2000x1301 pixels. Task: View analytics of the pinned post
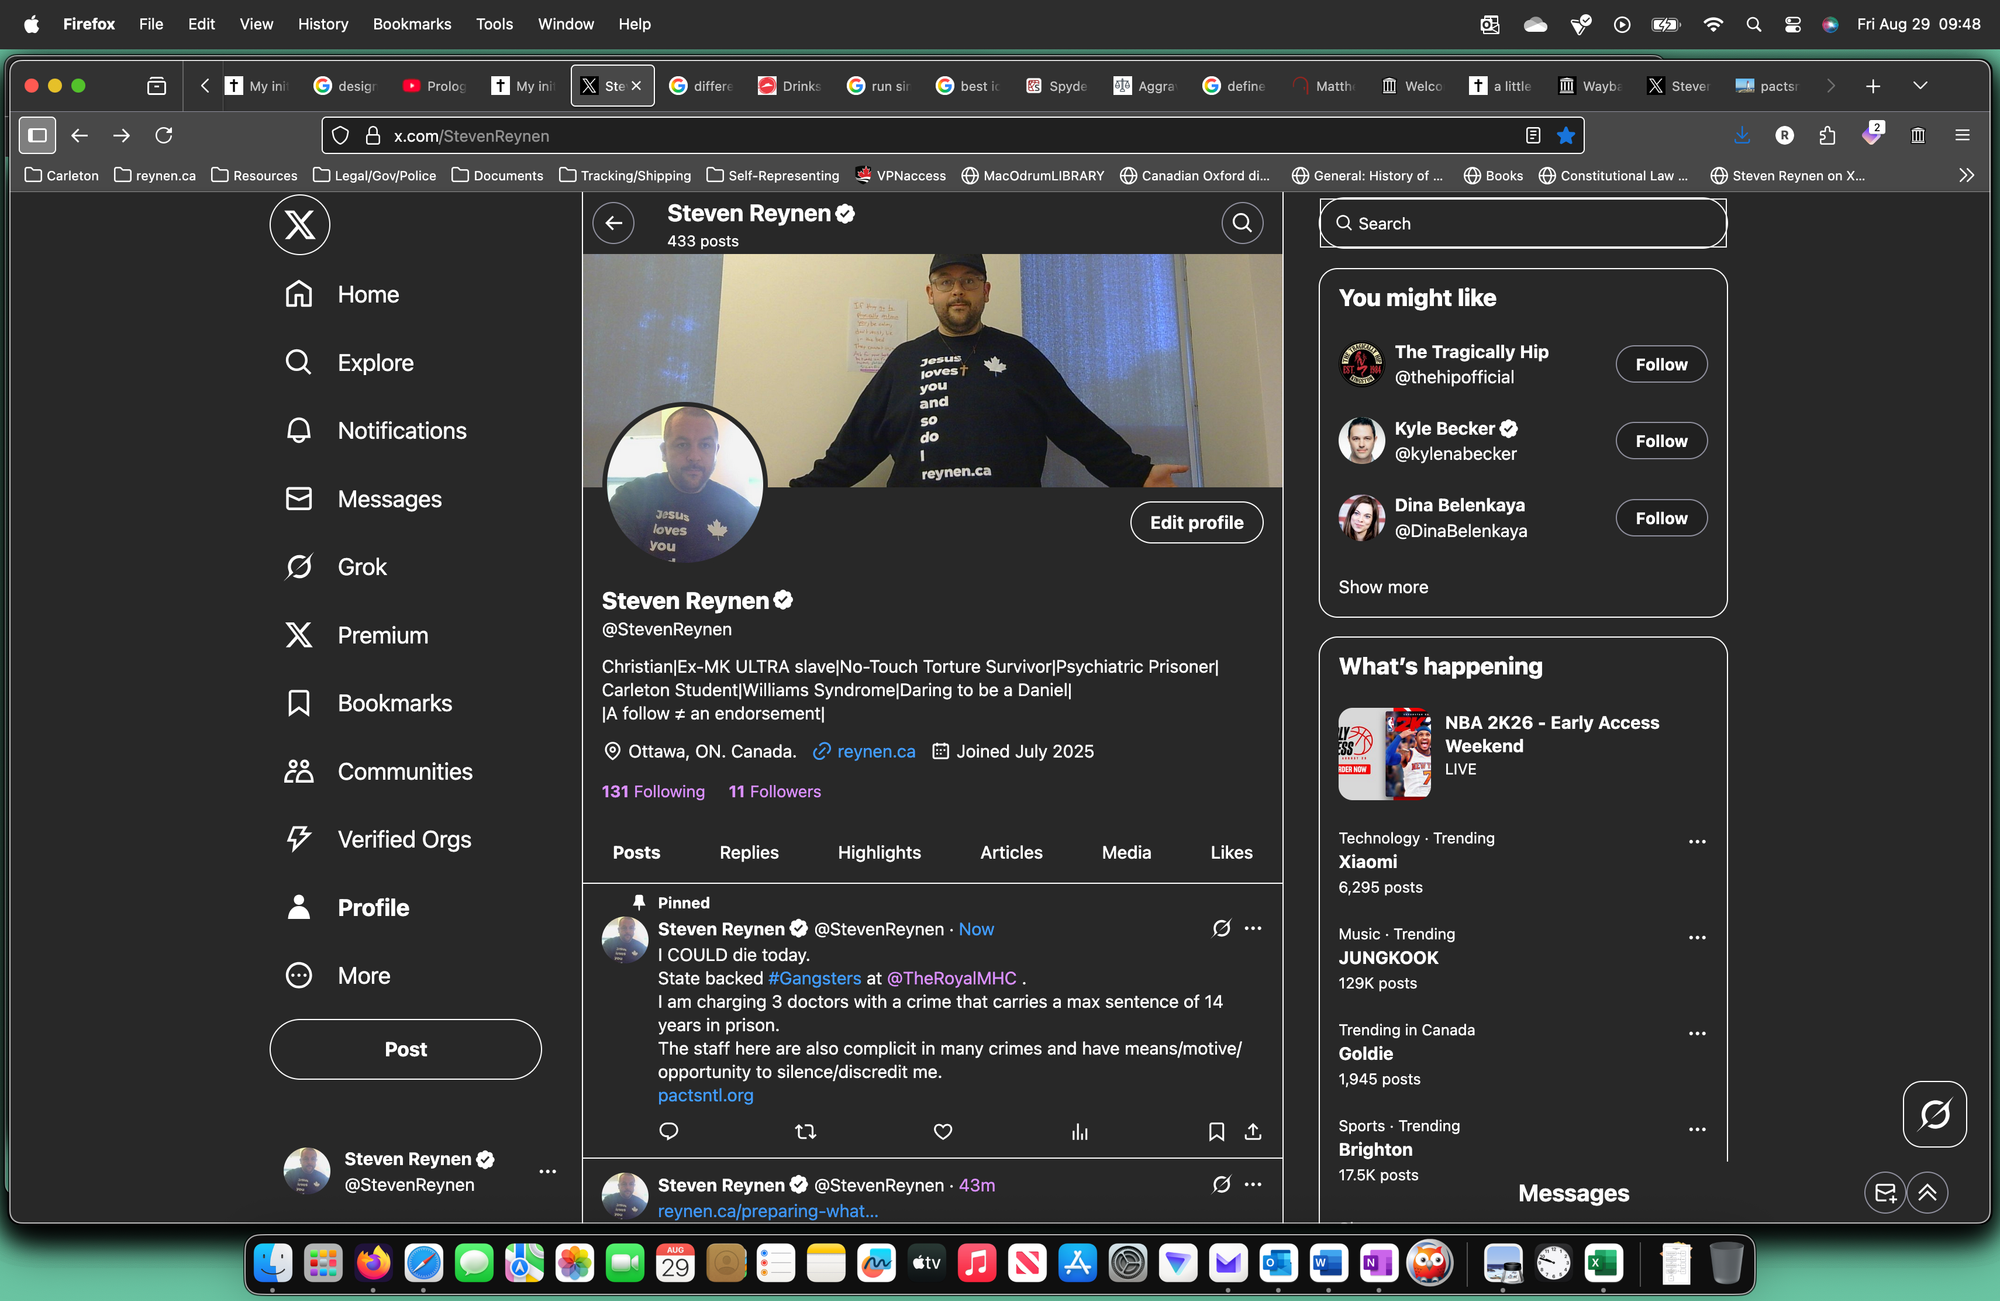[1079, 1131]
